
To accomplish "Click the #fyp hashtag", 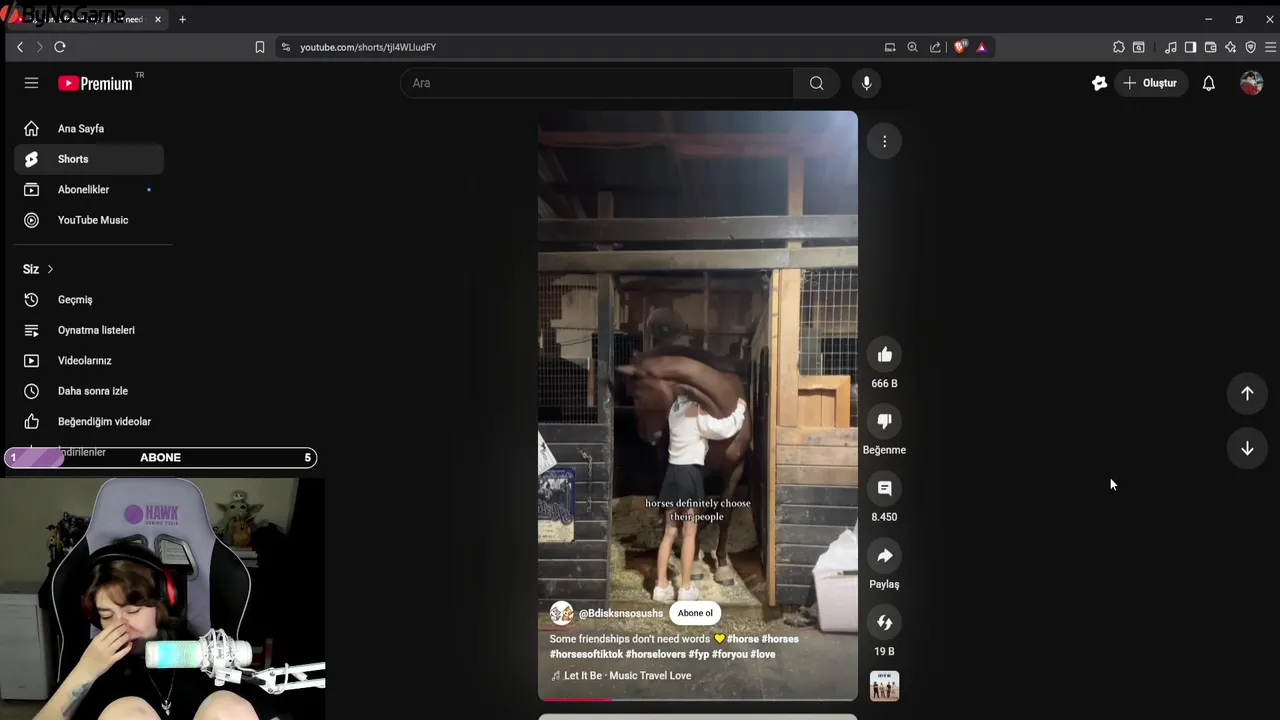I will point(699,654).
